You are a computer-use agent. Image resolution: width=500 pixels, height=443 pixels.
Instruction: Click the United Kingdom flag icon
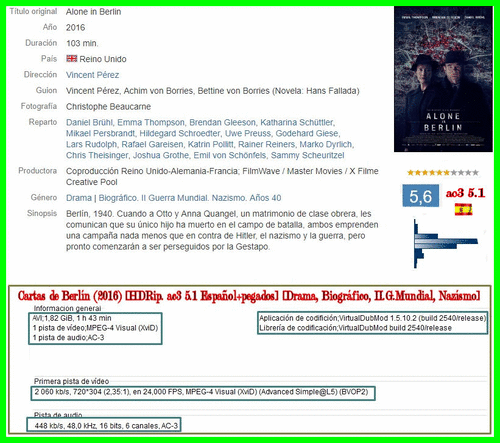pos(72,59)
